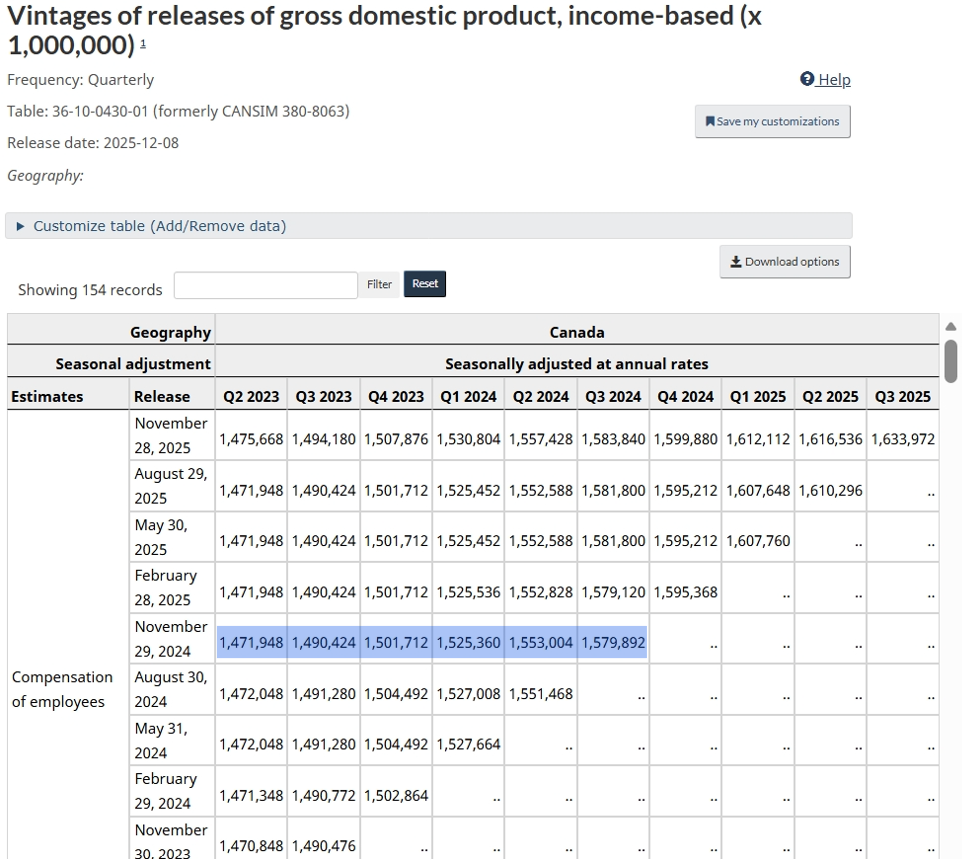Click the disclosure triangle beside Customize table
Image resolution: width=962 pixels, height=859 pixels.
point(20,226)
